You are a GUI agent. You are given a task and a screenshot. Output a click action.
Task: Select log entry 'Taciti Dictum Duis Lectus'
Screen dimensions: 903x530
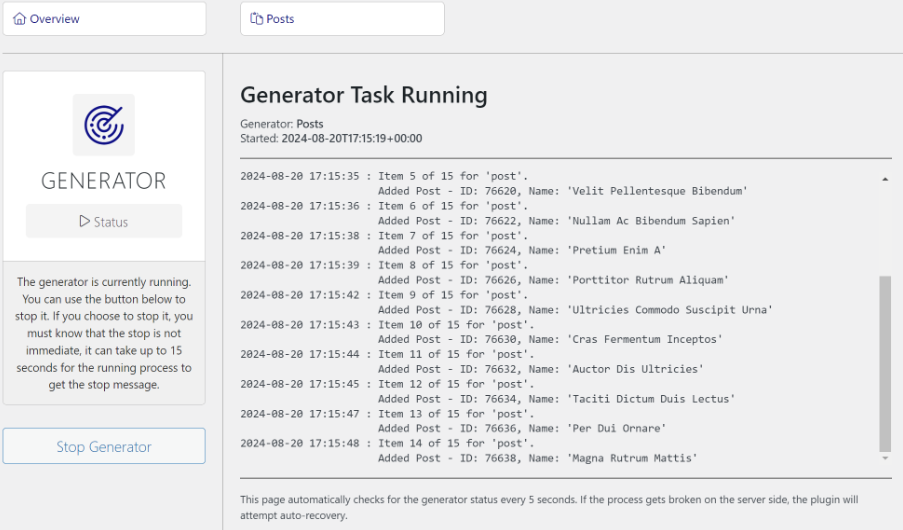[x=556, y=399]
